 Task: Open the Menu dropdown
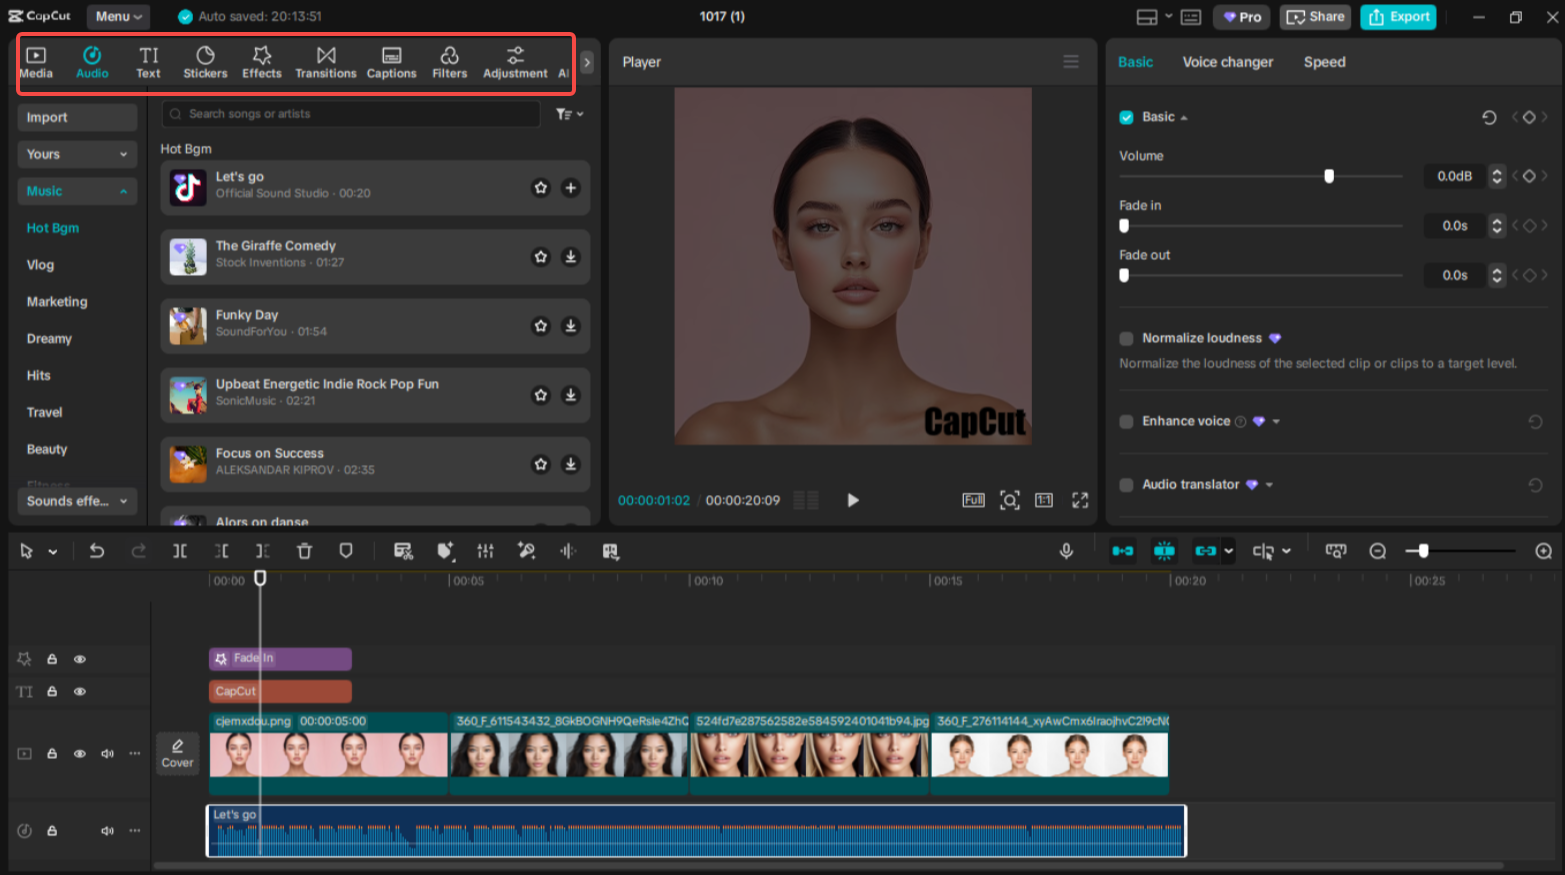pos(118,17)
